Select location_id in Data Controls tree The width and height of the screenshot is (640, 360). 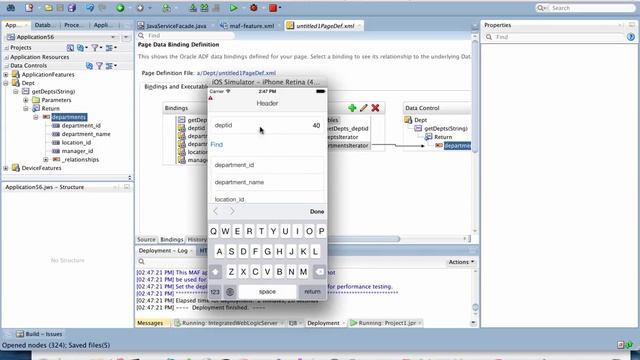76,142
